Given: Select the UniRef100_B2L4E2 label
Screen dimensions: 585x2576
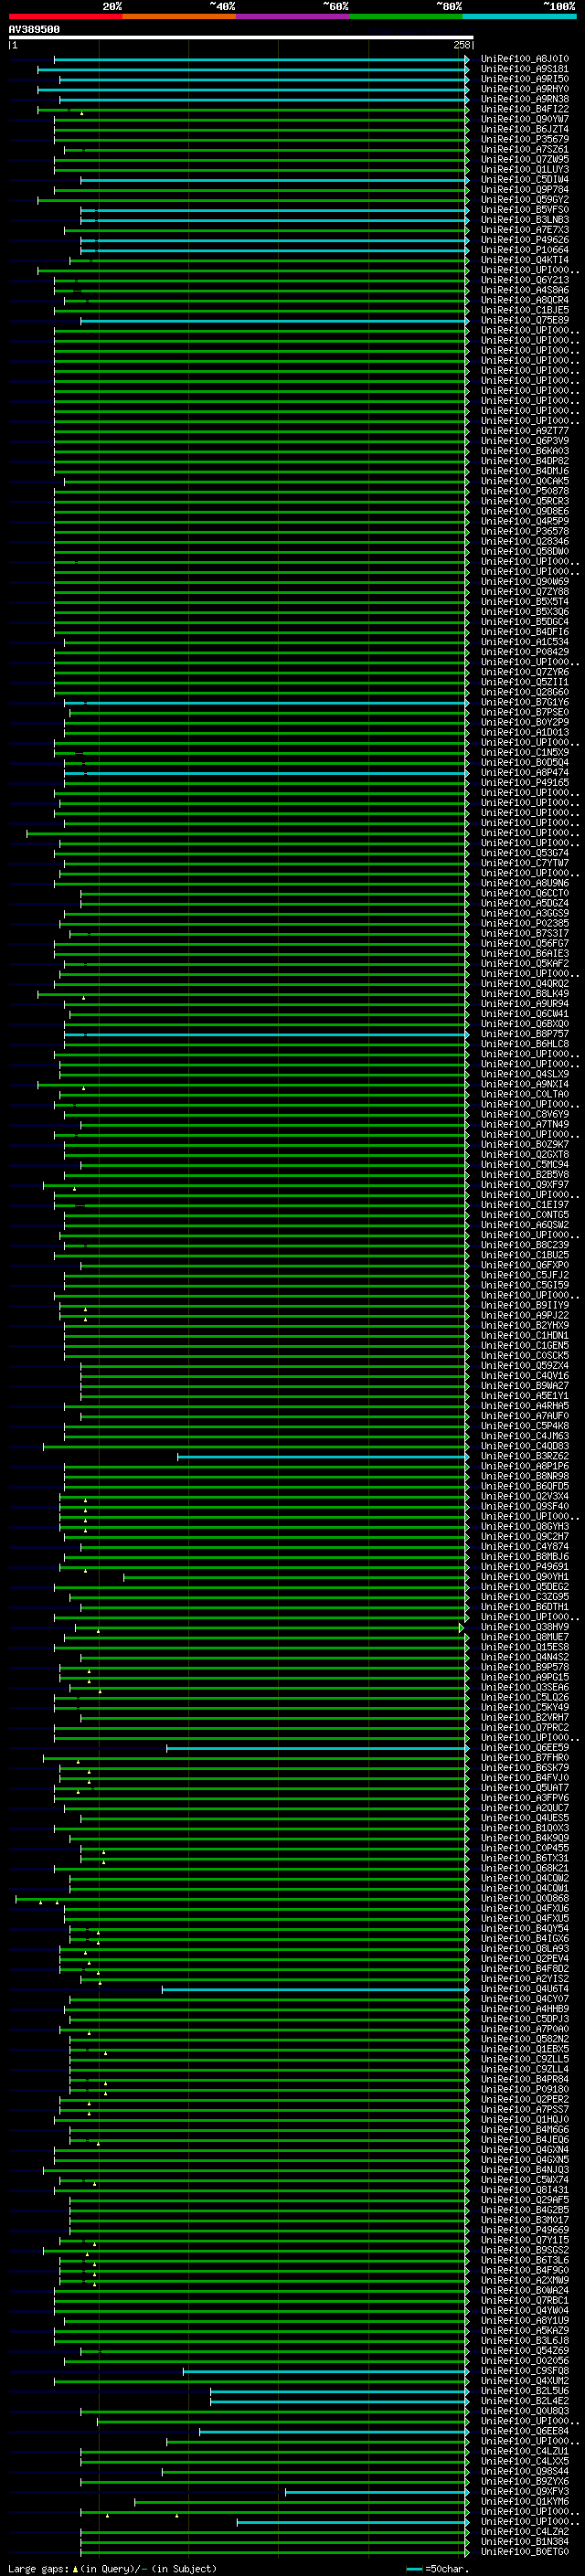Looking at the screenshot, I should pyautogui.click(x=524, y=2400).
